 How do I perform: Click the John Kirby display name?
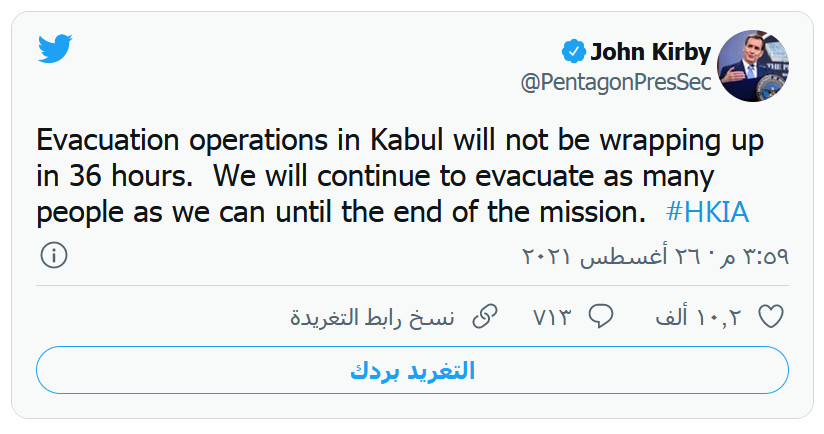click(651, 51)
